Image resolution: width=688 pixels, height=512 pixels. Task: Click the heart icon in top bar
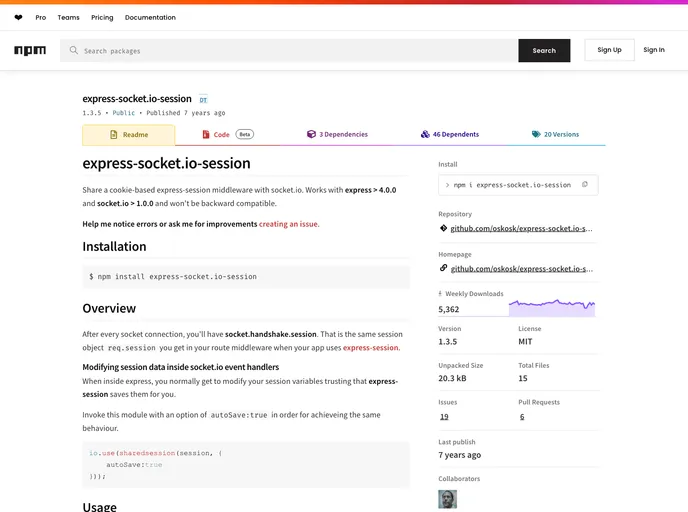coord(18,18)
